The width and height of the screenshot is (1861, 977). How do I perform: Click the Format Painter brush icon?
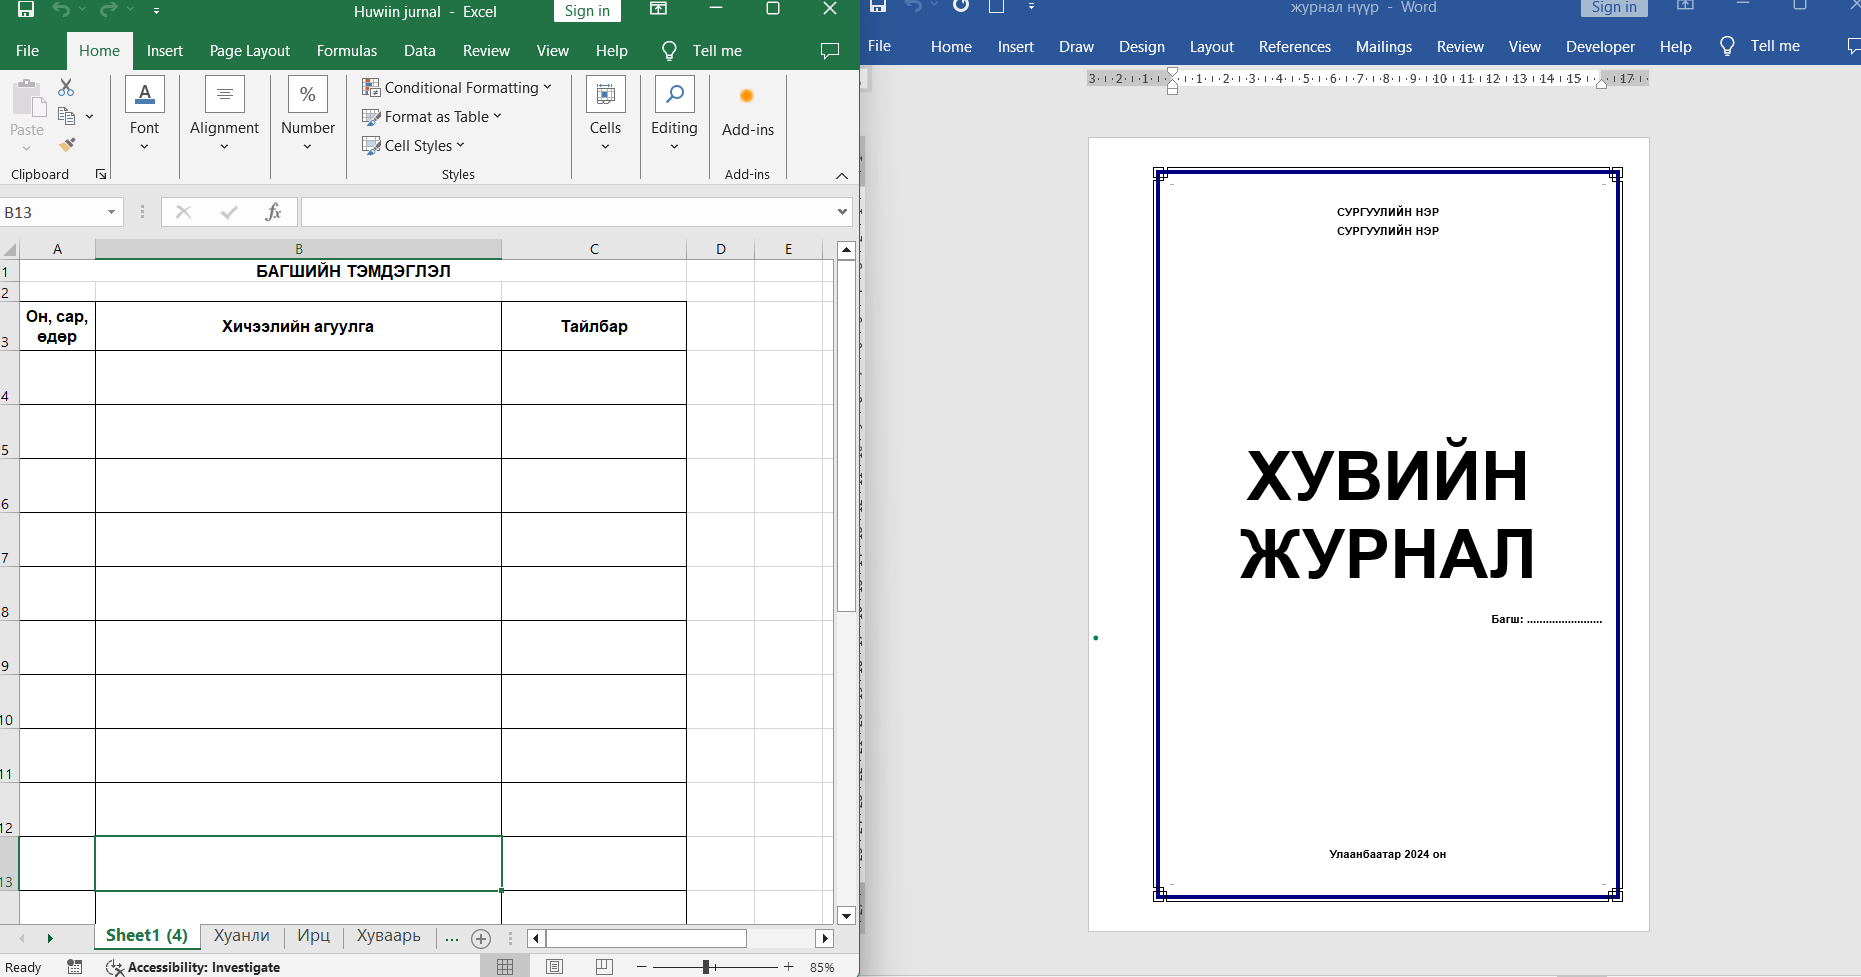(x=67, y=145)
